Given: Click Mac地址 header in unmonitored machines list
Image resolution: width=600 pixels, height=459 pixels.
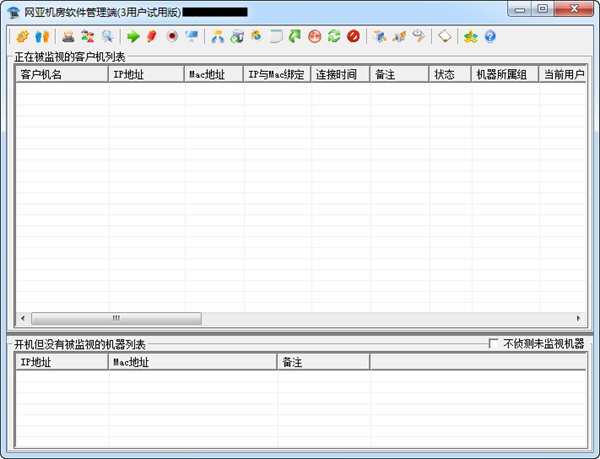Looking at the screenshot, I should (192, 362).
